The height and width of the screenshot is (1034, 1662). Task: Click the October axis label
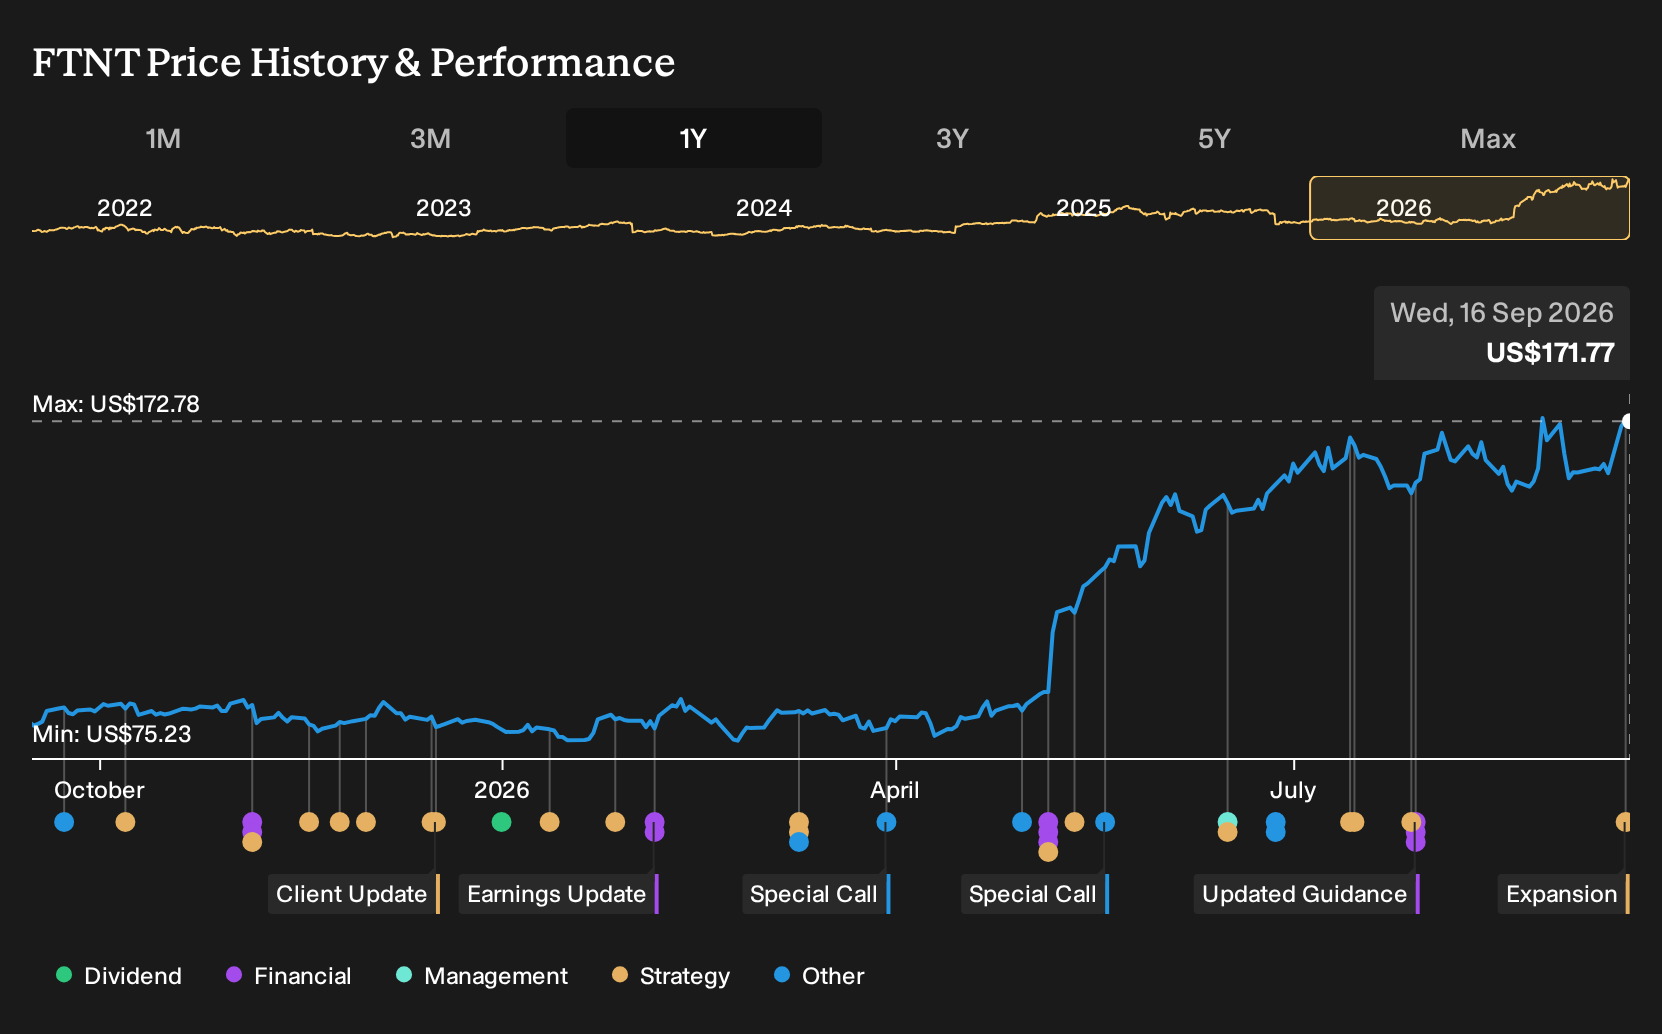click(99, 790)
